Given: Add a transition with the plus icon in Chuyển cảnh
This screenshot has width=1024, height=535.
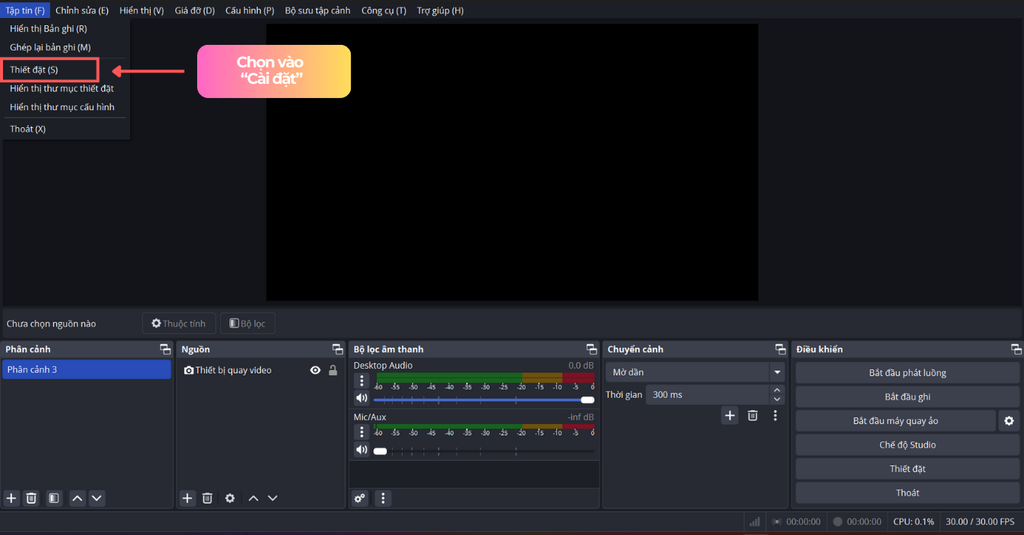Looking at the screenshot, I should pyautogui.click(x=729, y=415).
